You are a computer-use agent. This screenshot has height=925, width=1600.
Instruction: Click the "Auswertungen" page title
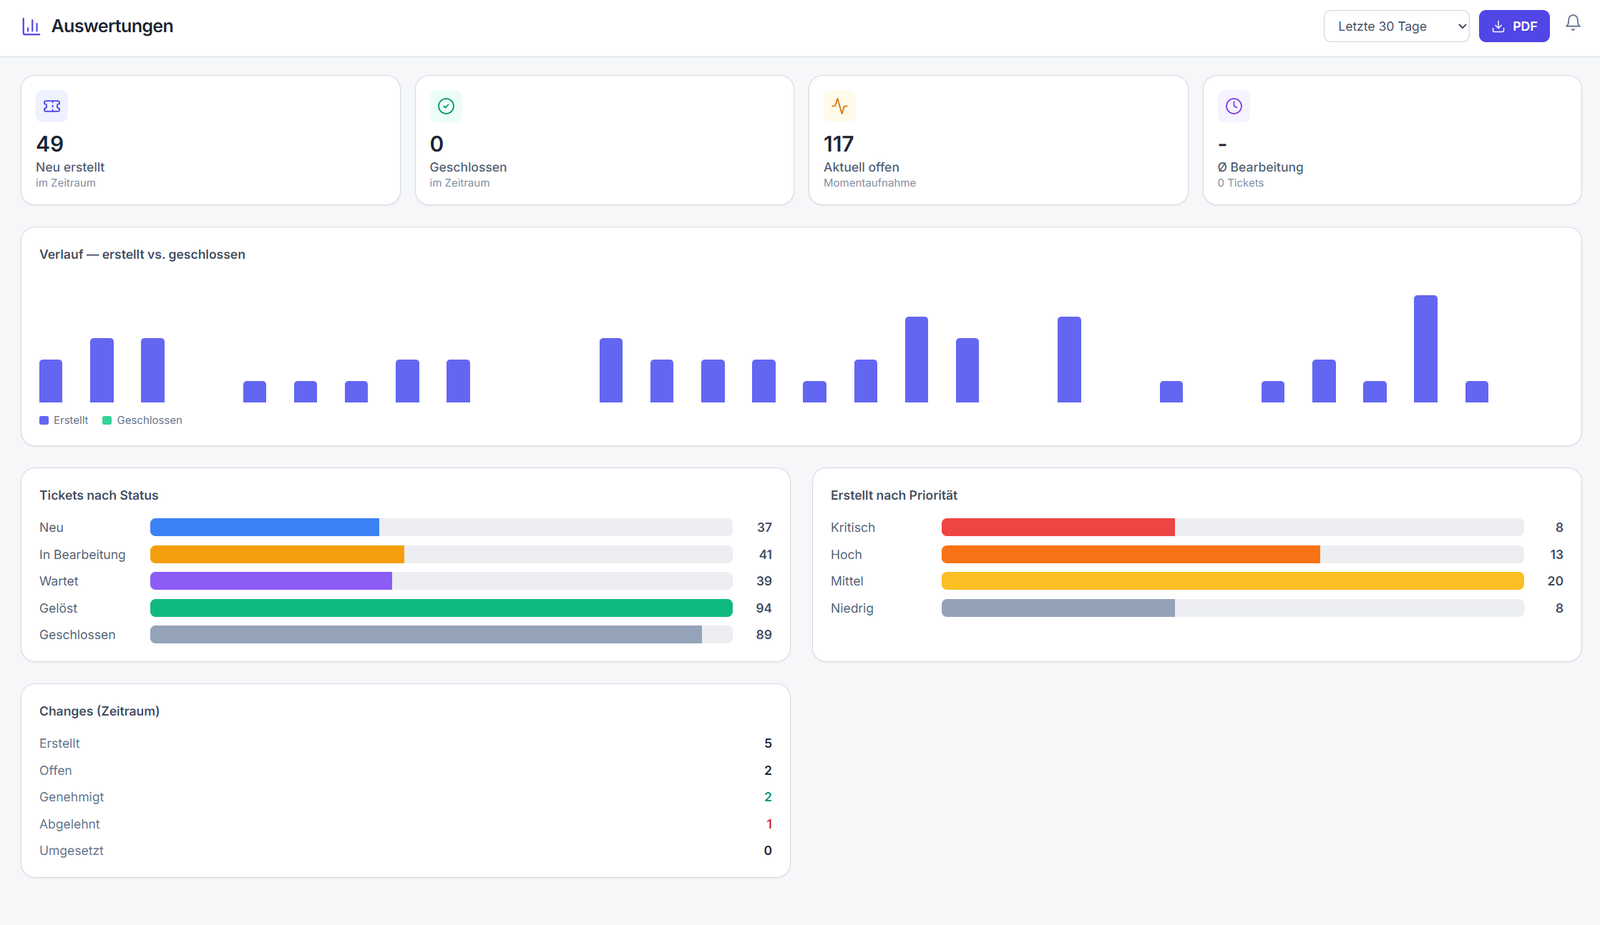click(x=112, y=26)
